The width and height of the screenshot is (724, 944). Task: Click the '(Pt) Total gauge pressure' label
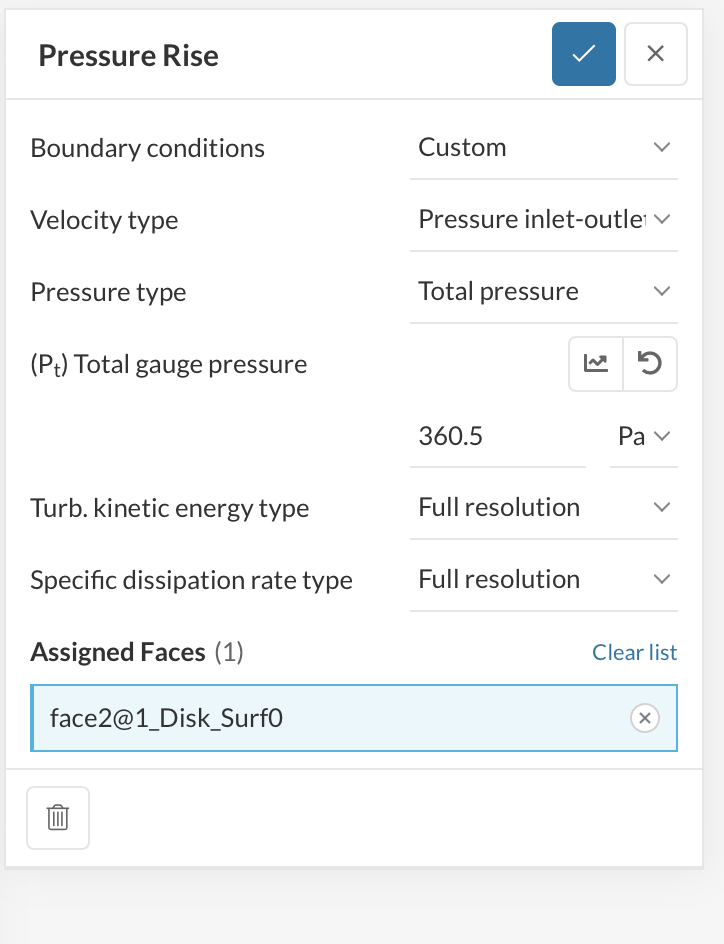(x=168, y=365)
